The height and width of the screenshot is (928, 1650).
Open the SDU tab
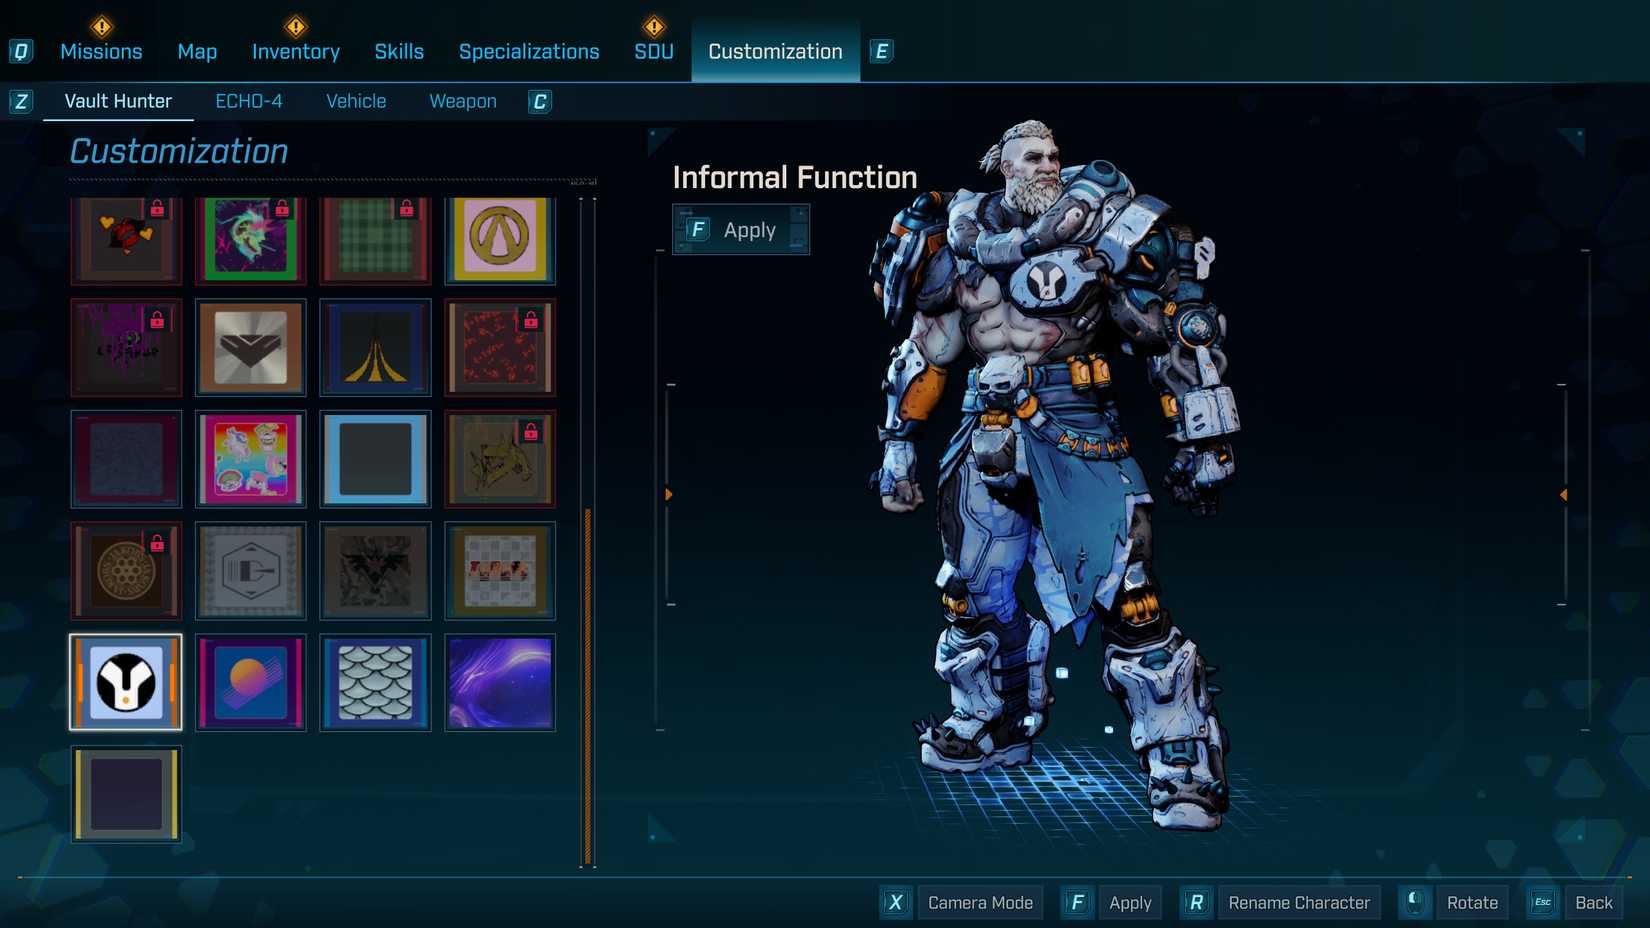[654, 52]
